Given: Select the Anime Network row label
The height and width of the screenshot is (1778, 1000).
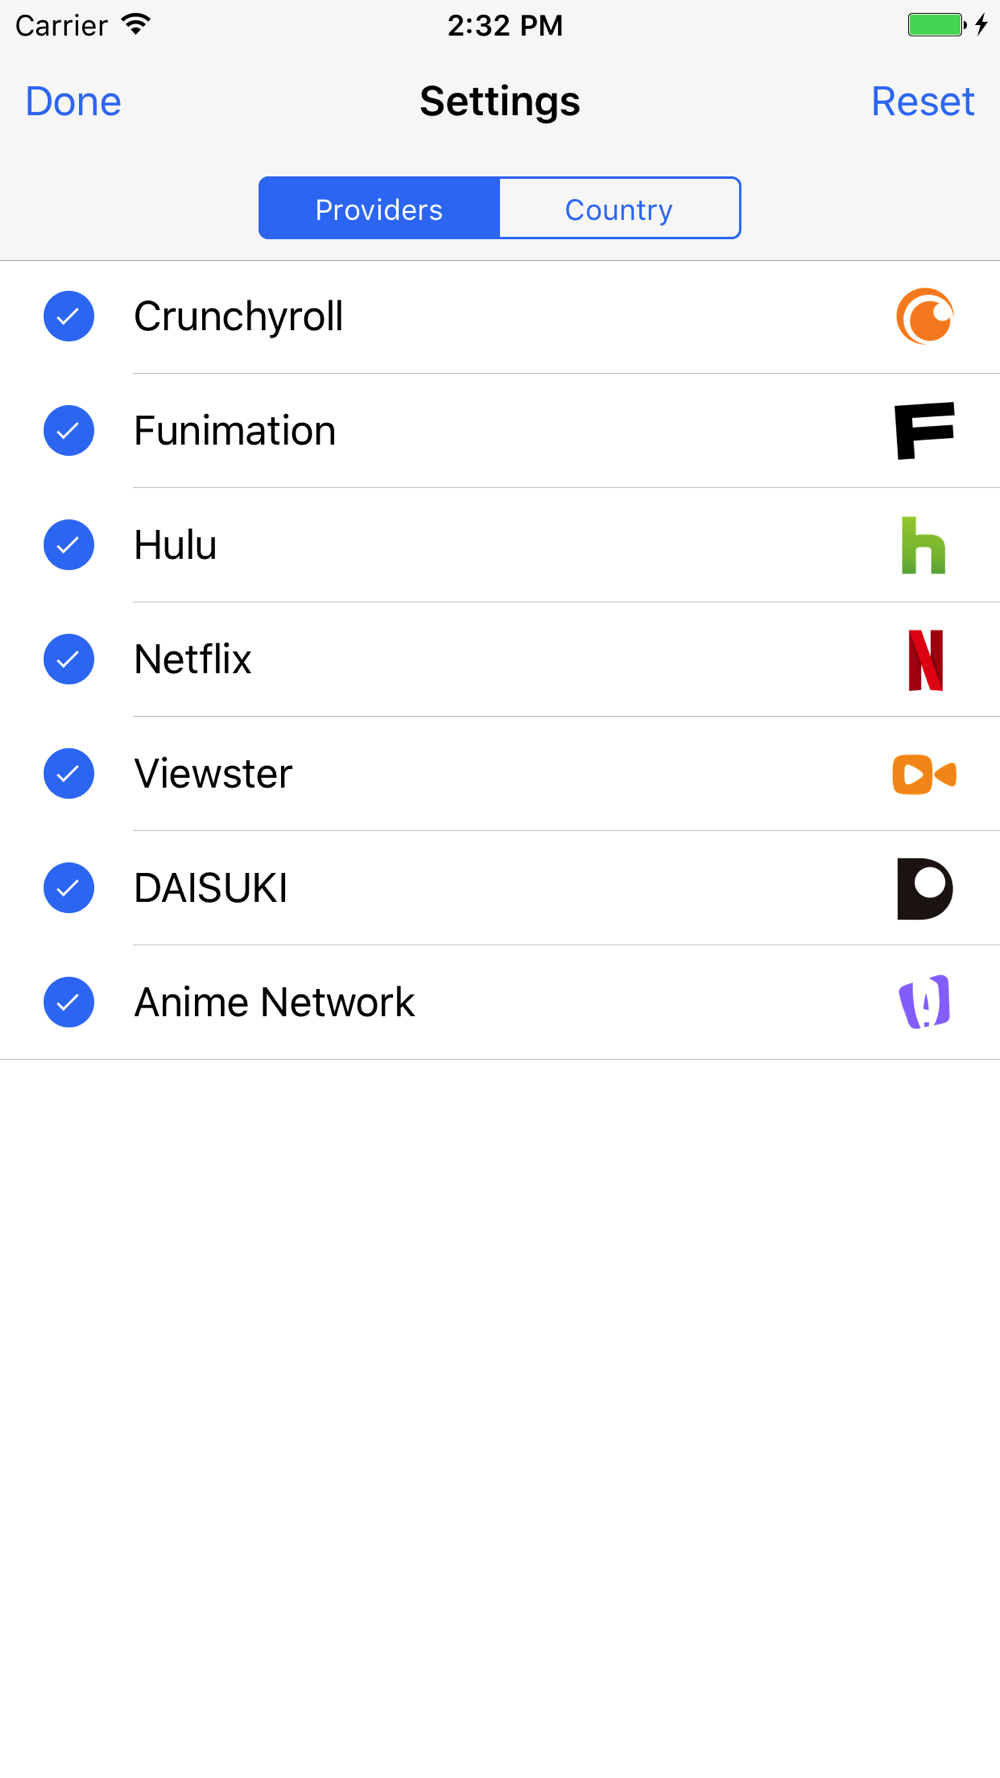Looking at the screenshot, I should point(274,1002).
